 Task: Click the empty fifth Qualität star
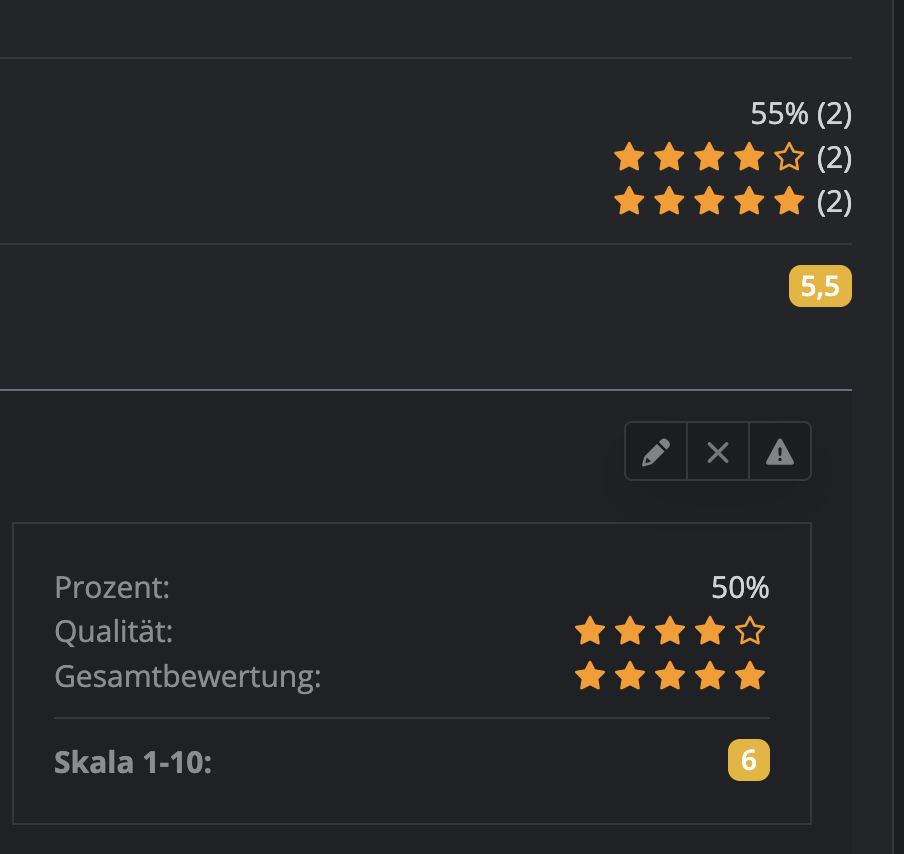(750, 631)
